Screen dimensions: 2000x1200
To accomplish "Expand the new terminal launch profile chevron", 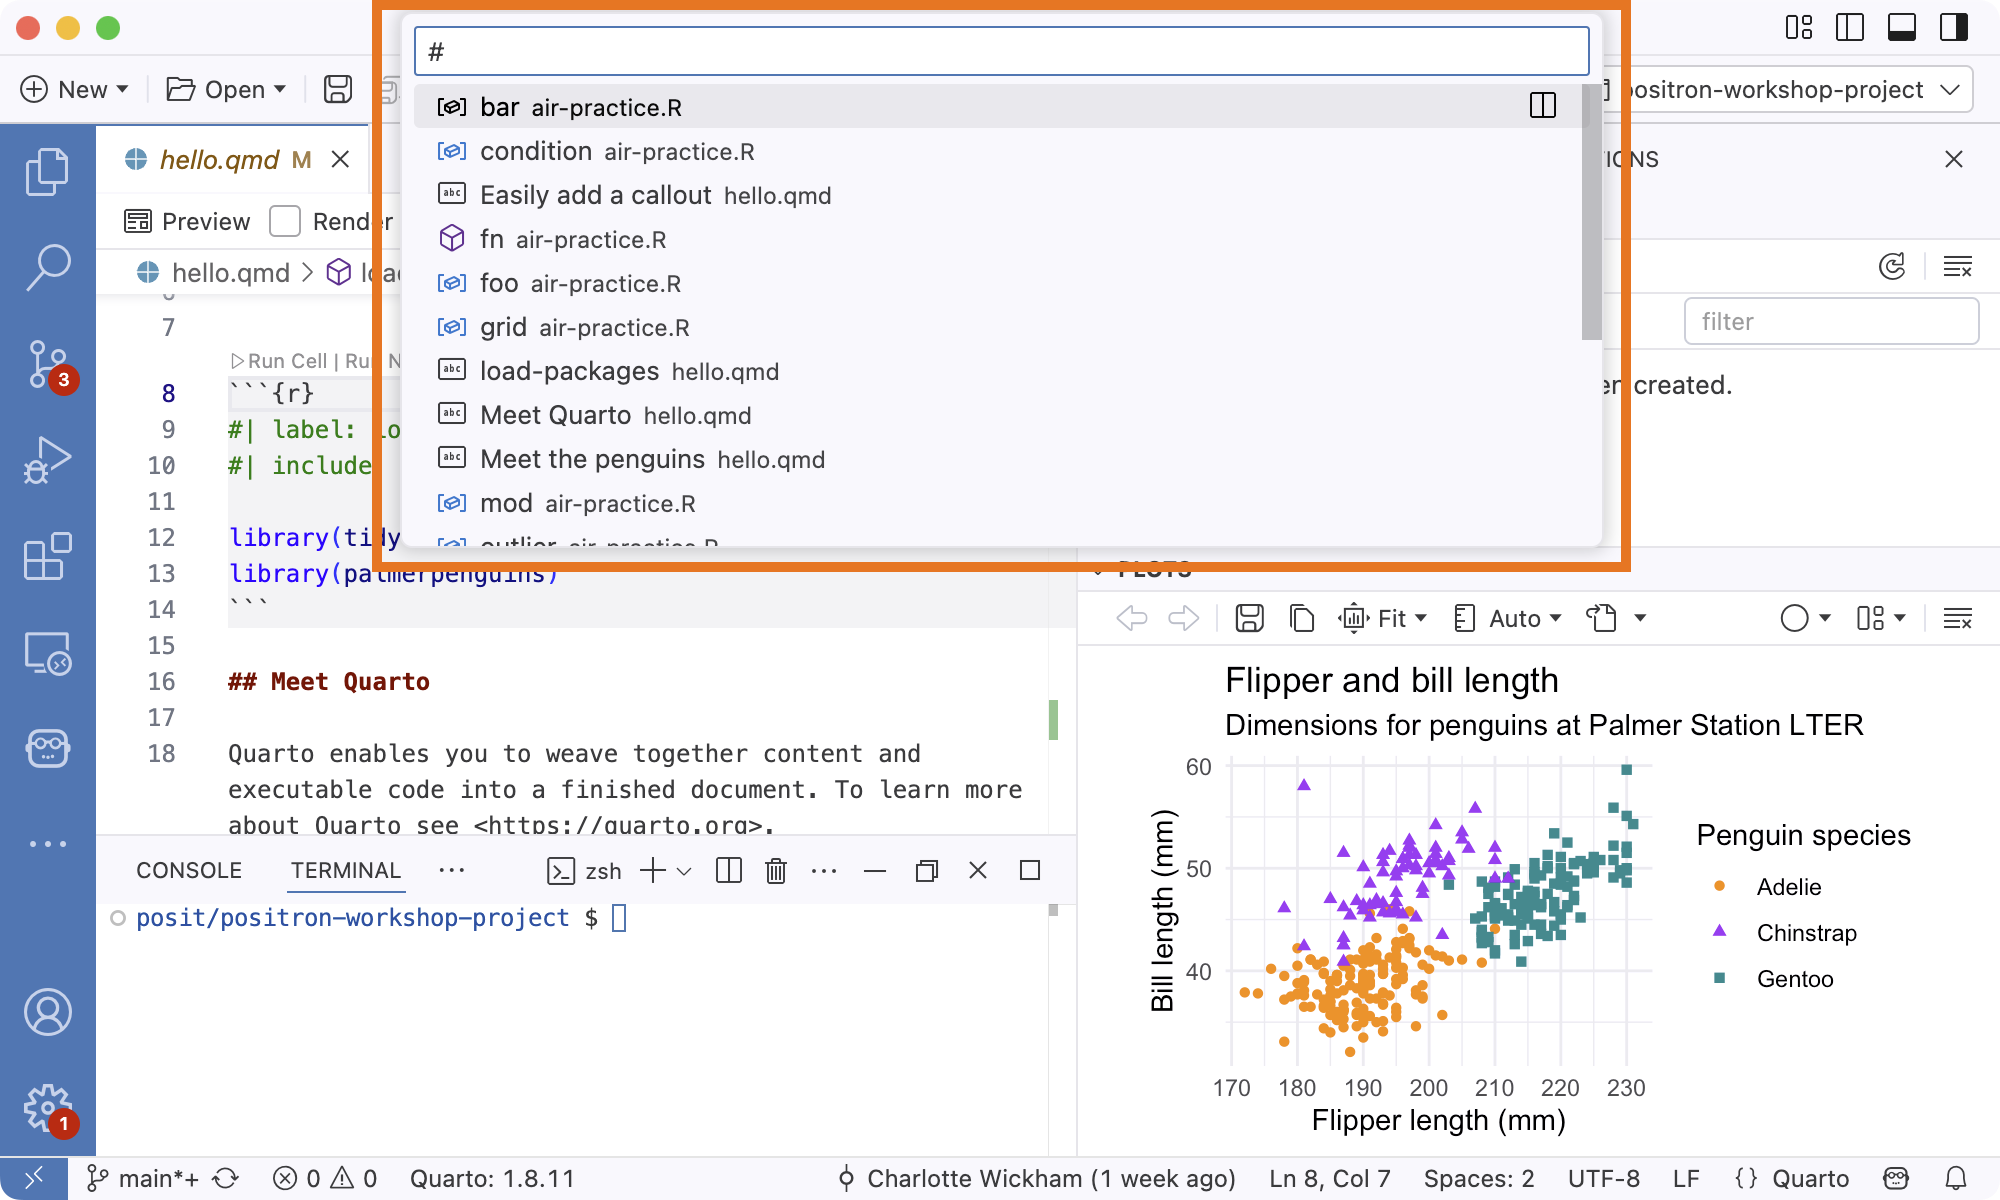I will pyautogui.click(x=684, y=870).
